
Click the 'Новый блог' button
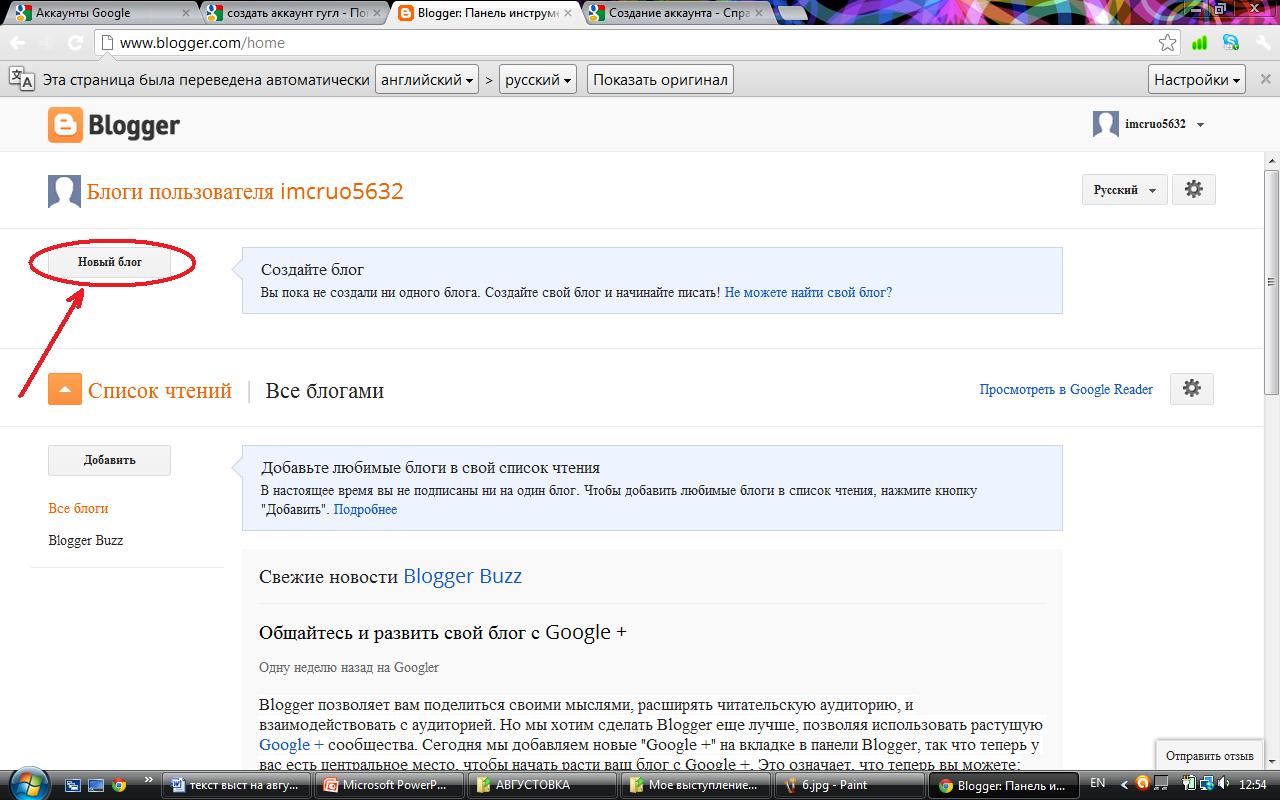[110, 262]
